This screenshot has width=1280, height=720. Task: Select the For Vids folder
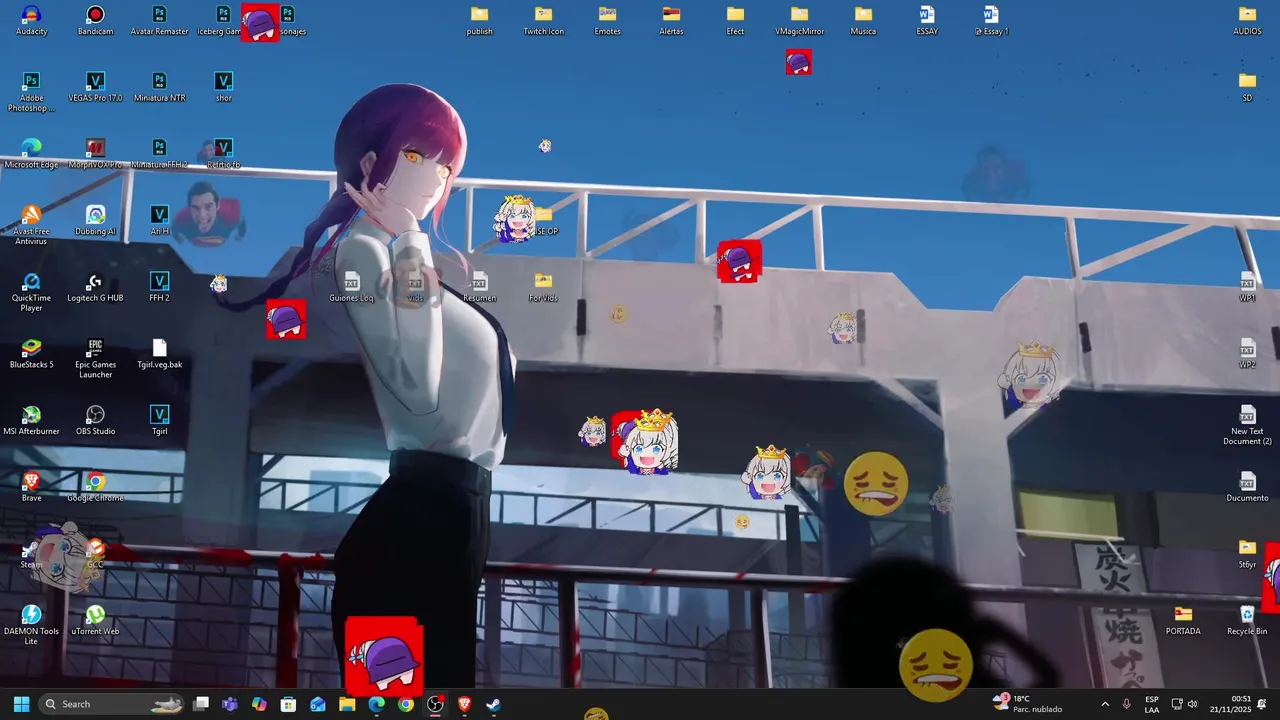[543, 287]
